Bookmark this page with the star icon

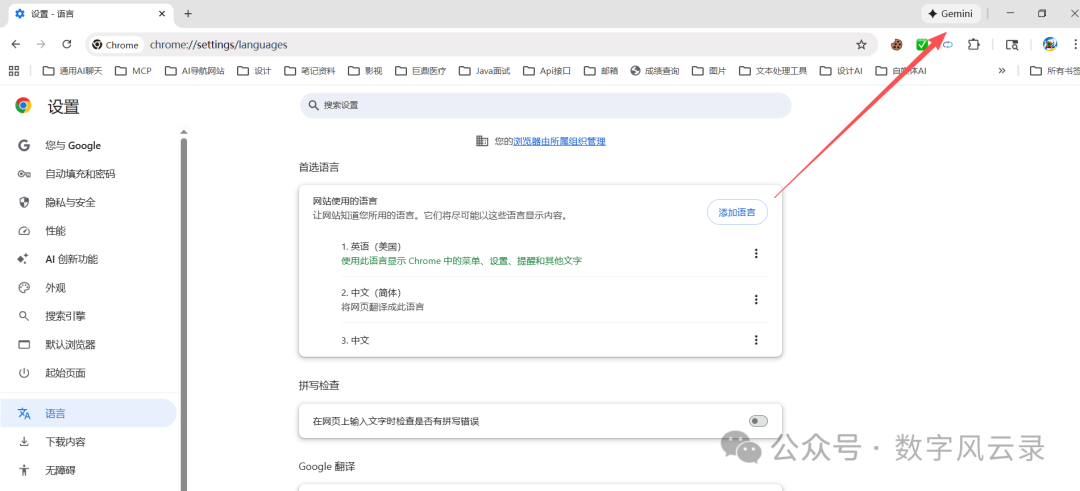[x=861, y=45]
